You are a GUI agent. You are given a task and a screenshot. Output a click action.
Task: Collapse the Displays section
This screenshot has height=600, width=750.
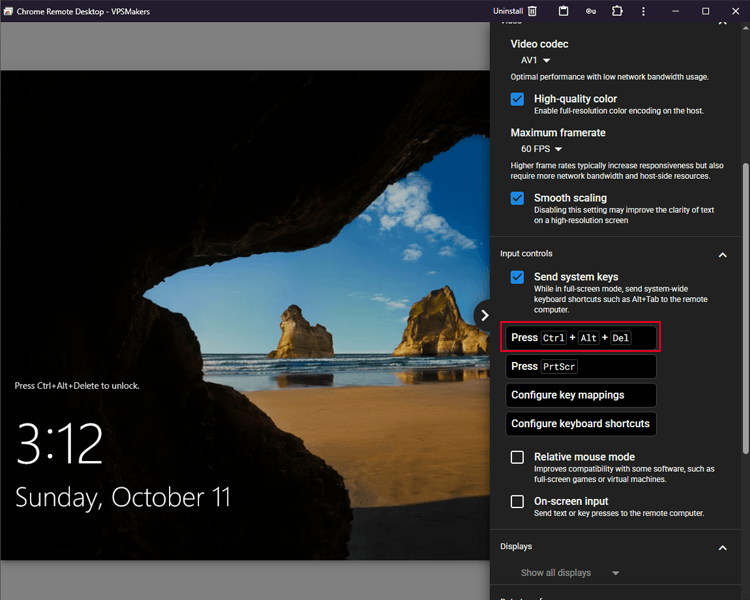click(x=723, y=548)
